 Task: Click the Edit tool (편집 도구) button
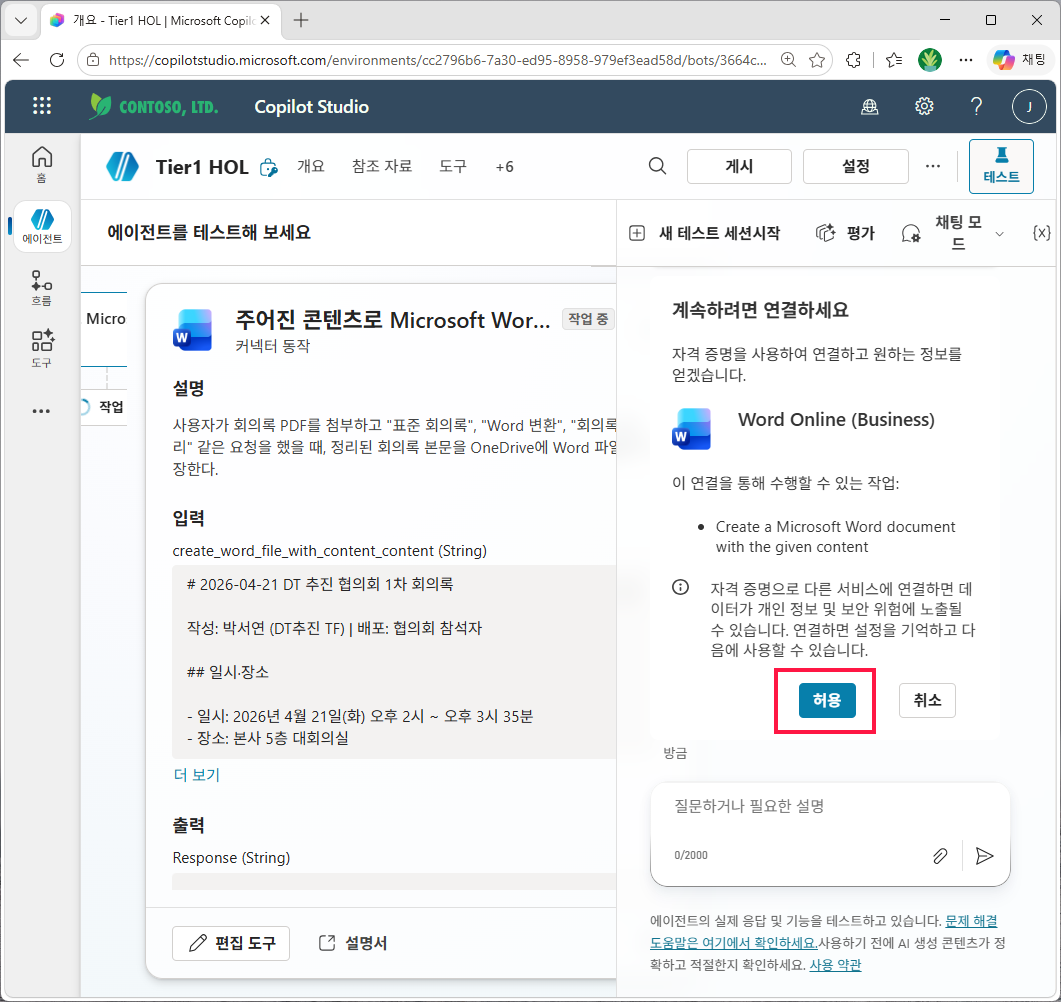231,943
